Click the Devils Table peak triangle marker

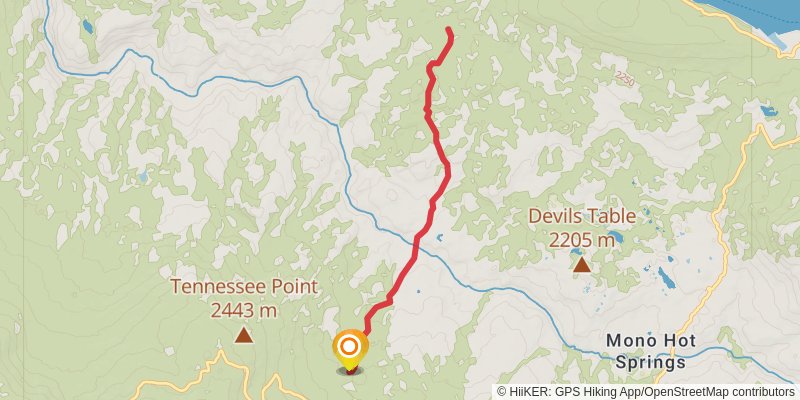point(582,264)
